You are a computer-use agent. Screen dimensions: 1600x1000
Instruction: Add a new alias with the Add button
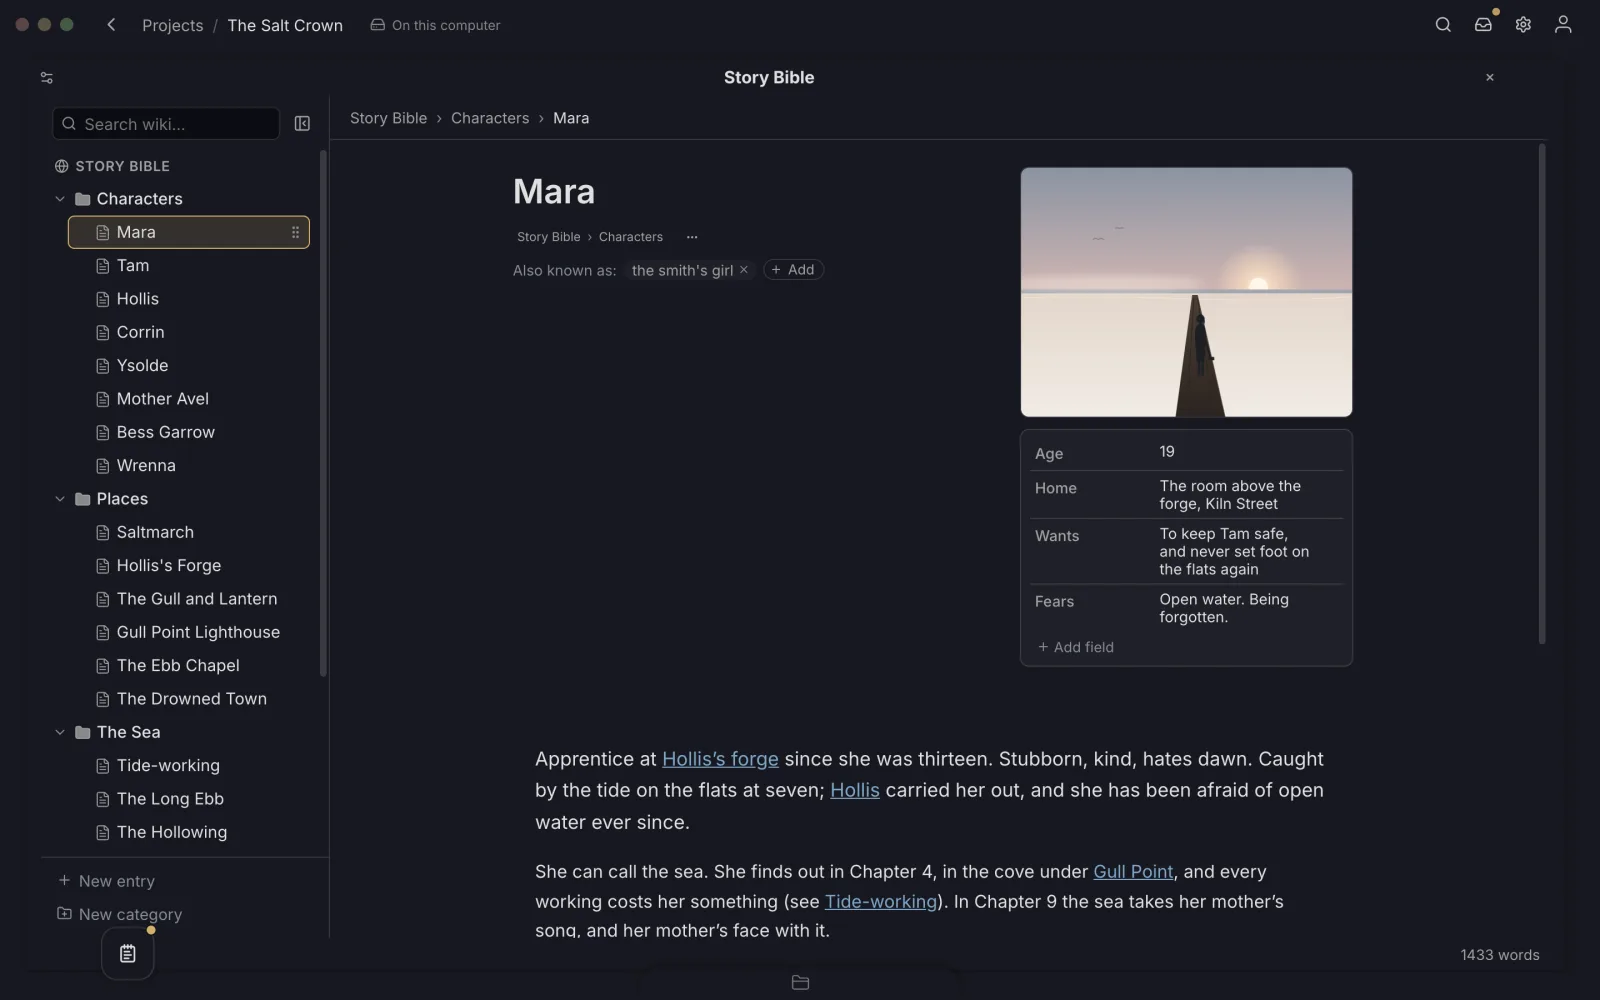pos(793,270)
